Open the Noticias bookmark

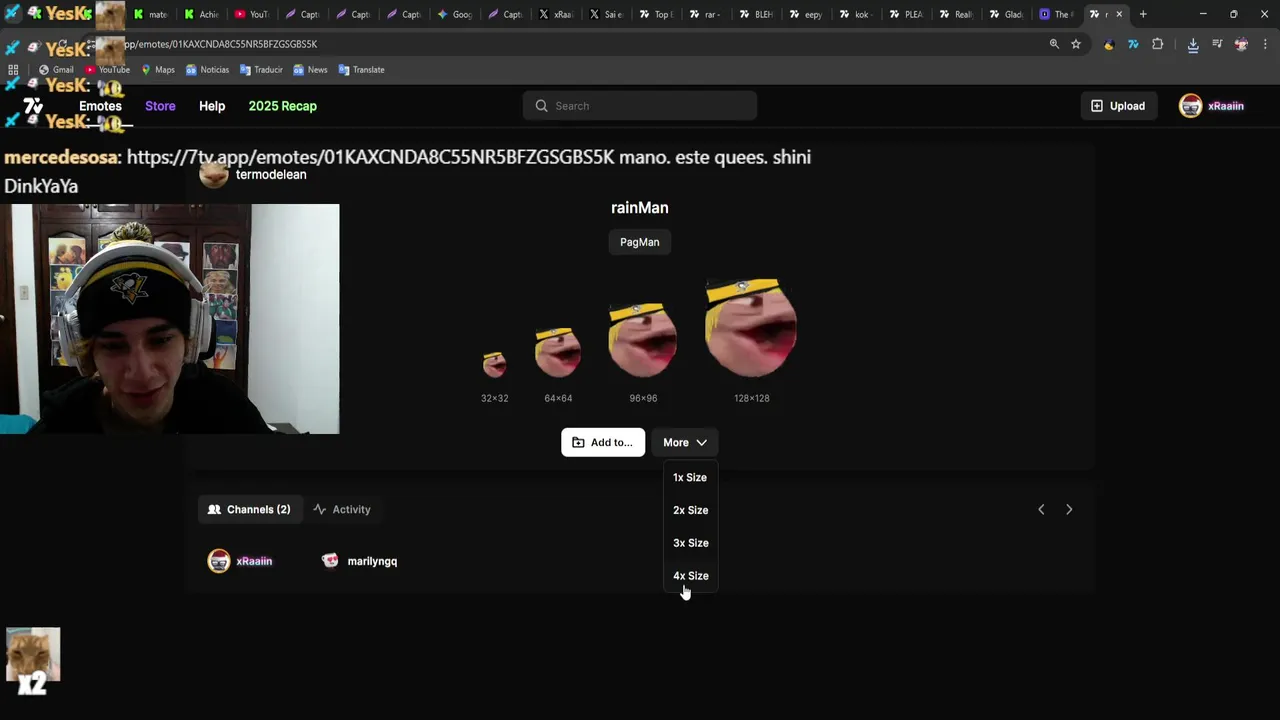207,70
